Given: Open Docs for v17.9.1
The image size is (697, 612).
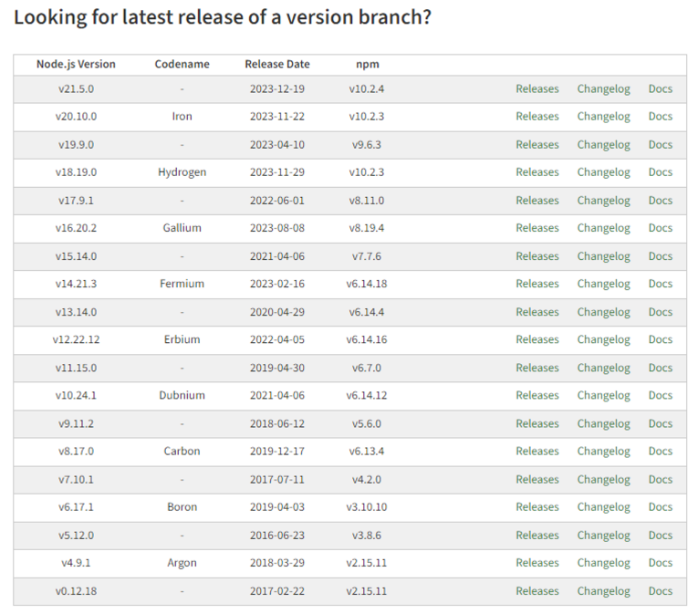Looking at the screenshot, I should 660,200.
